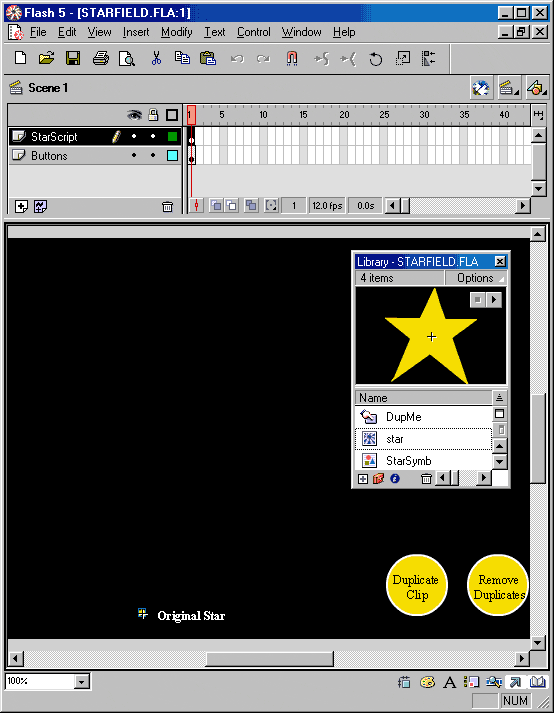Click the Add Layer icon
554x713 pixels.
21,206
